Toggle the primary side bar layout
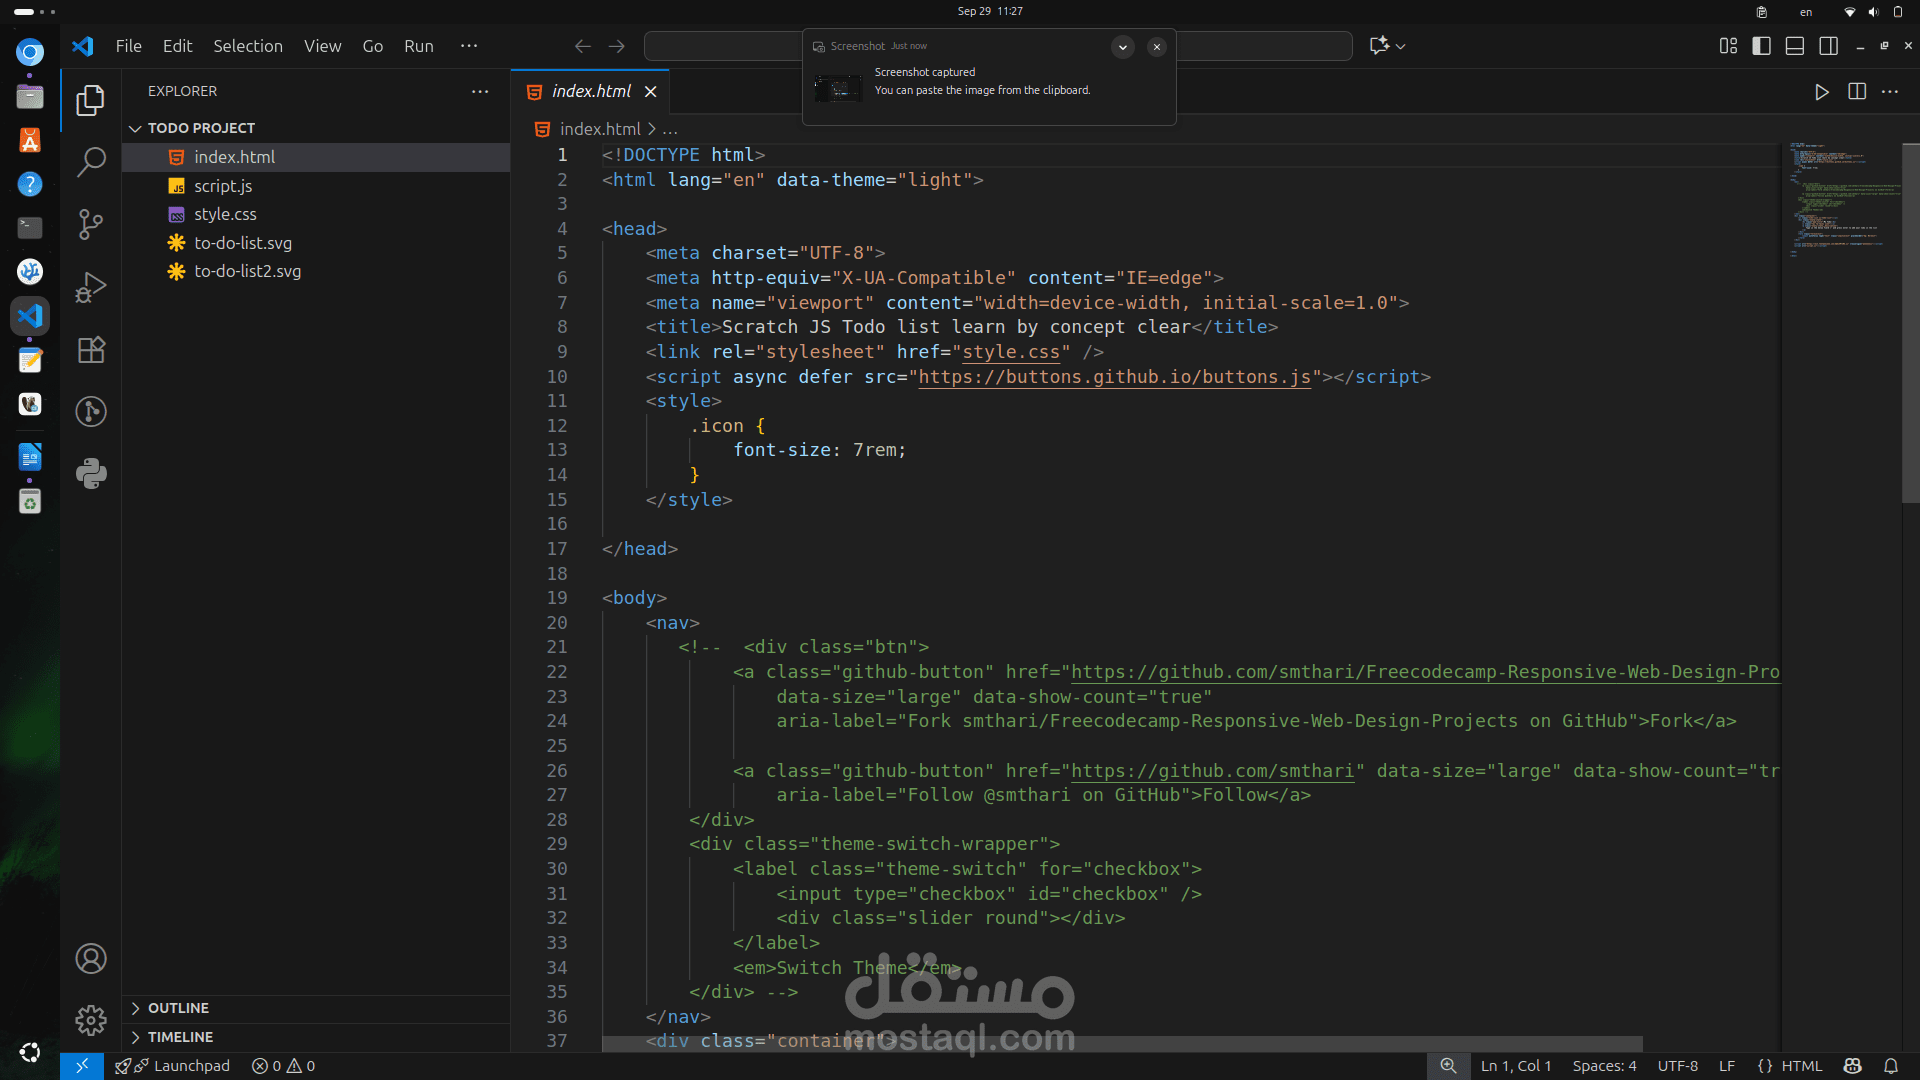This screenshot has height=1080, width=1920. (1762, 46)
